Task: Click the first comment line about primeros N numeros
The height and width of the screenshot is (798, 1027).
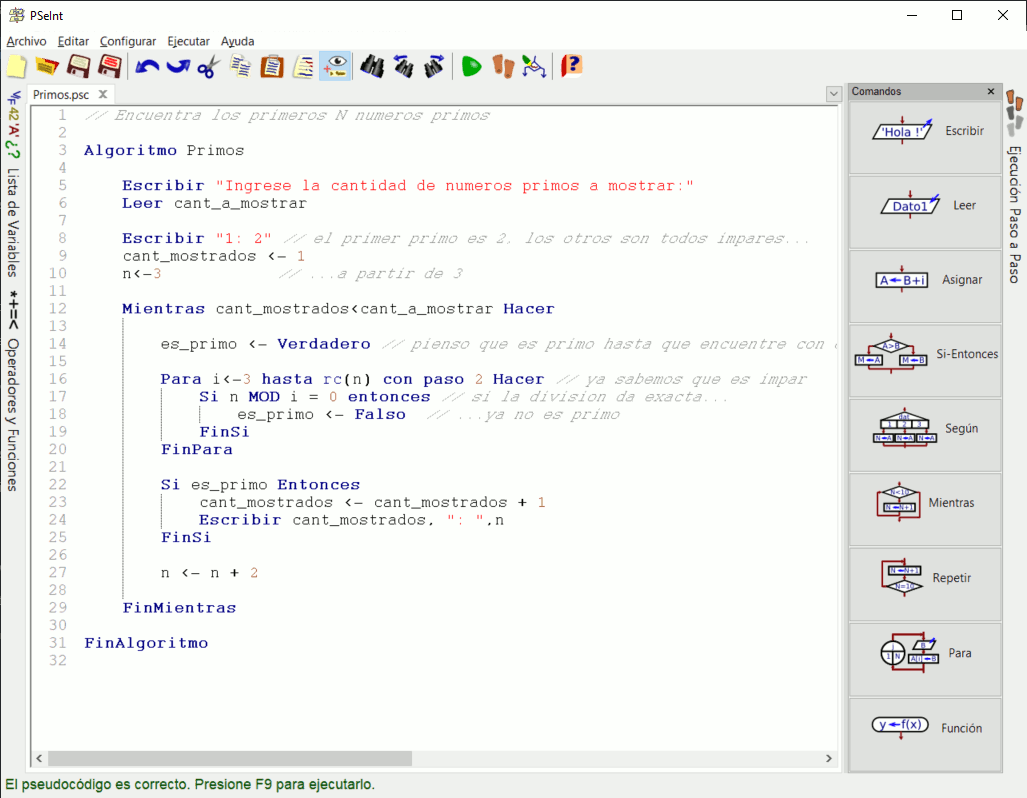Action: [x=287, y=116]
